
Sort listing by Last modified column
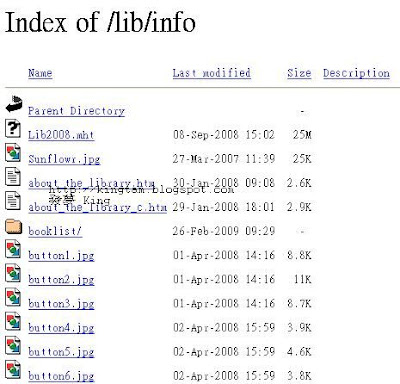[x=212, y=73]
